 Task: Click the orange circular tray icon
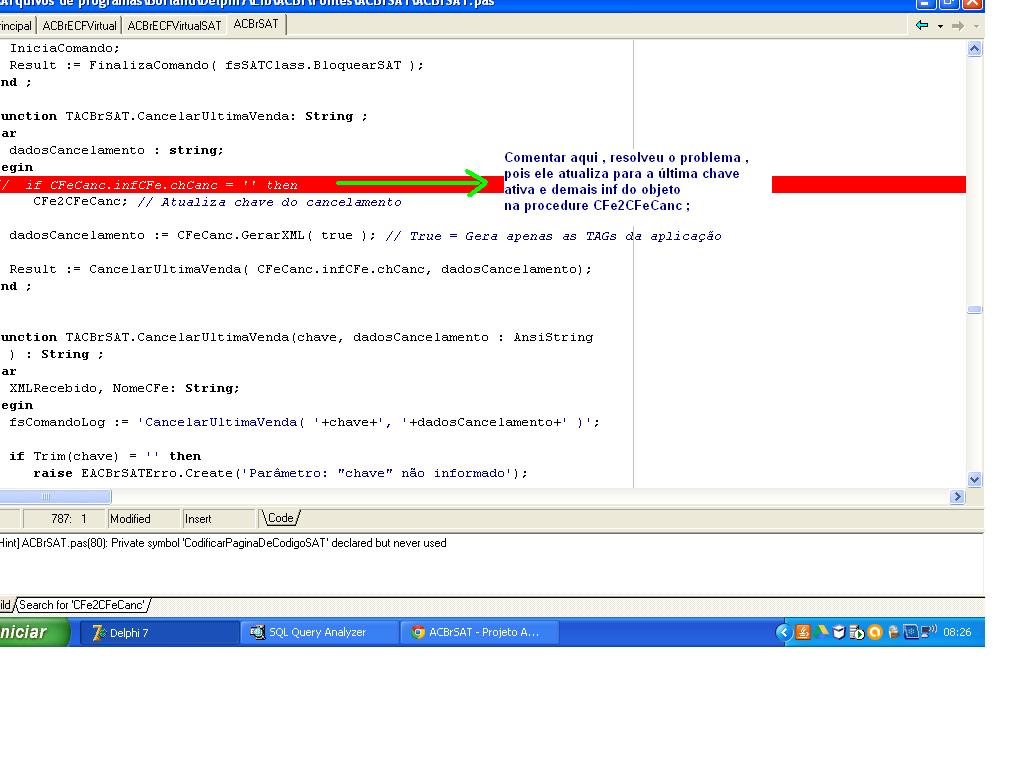tap(875, 632)
